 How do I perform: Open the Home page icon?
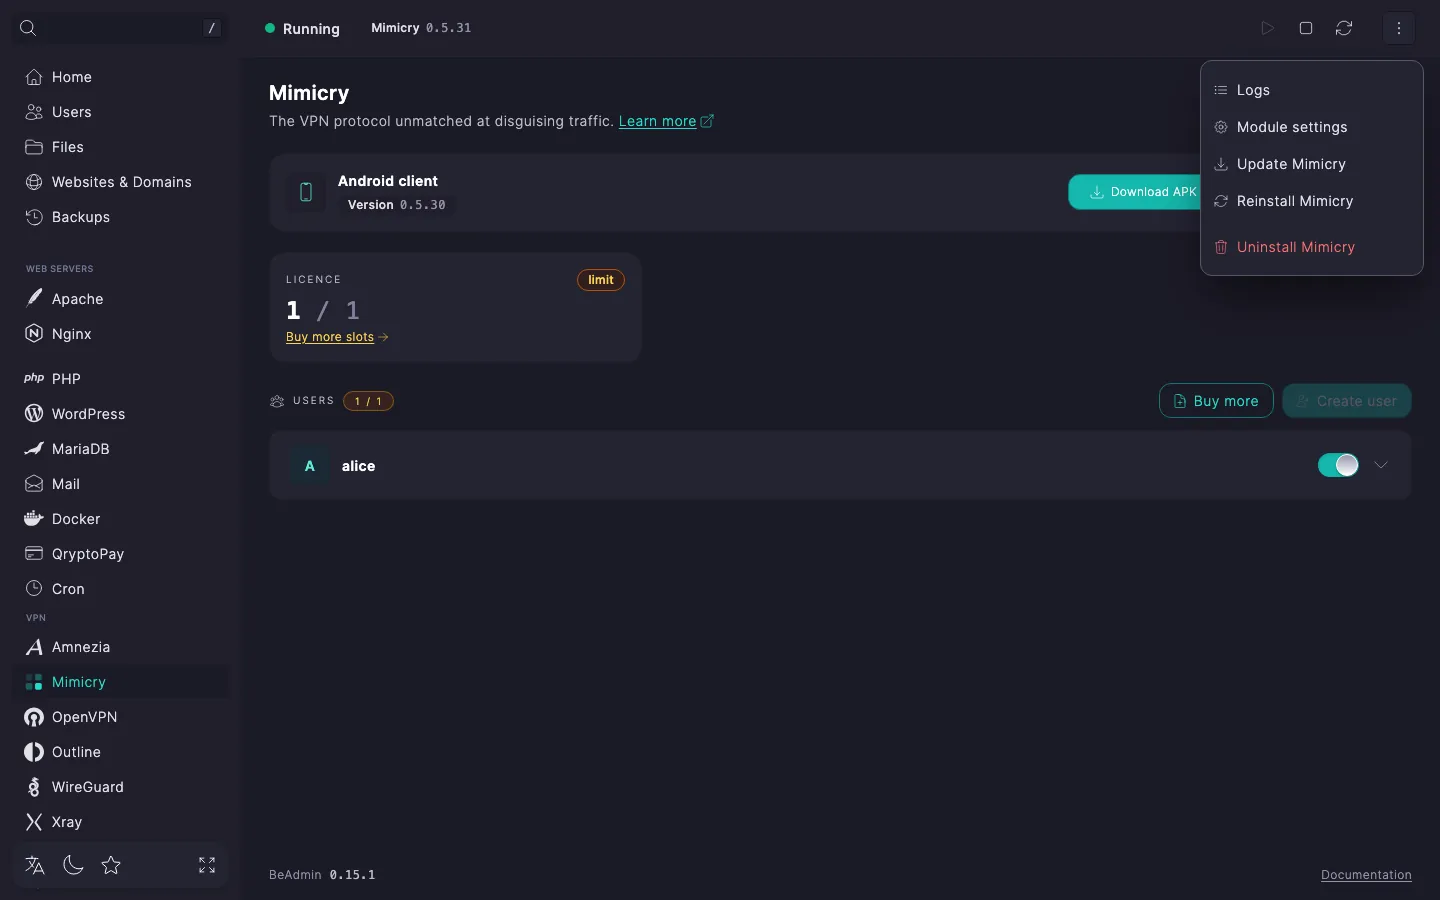tap(34, 77)
